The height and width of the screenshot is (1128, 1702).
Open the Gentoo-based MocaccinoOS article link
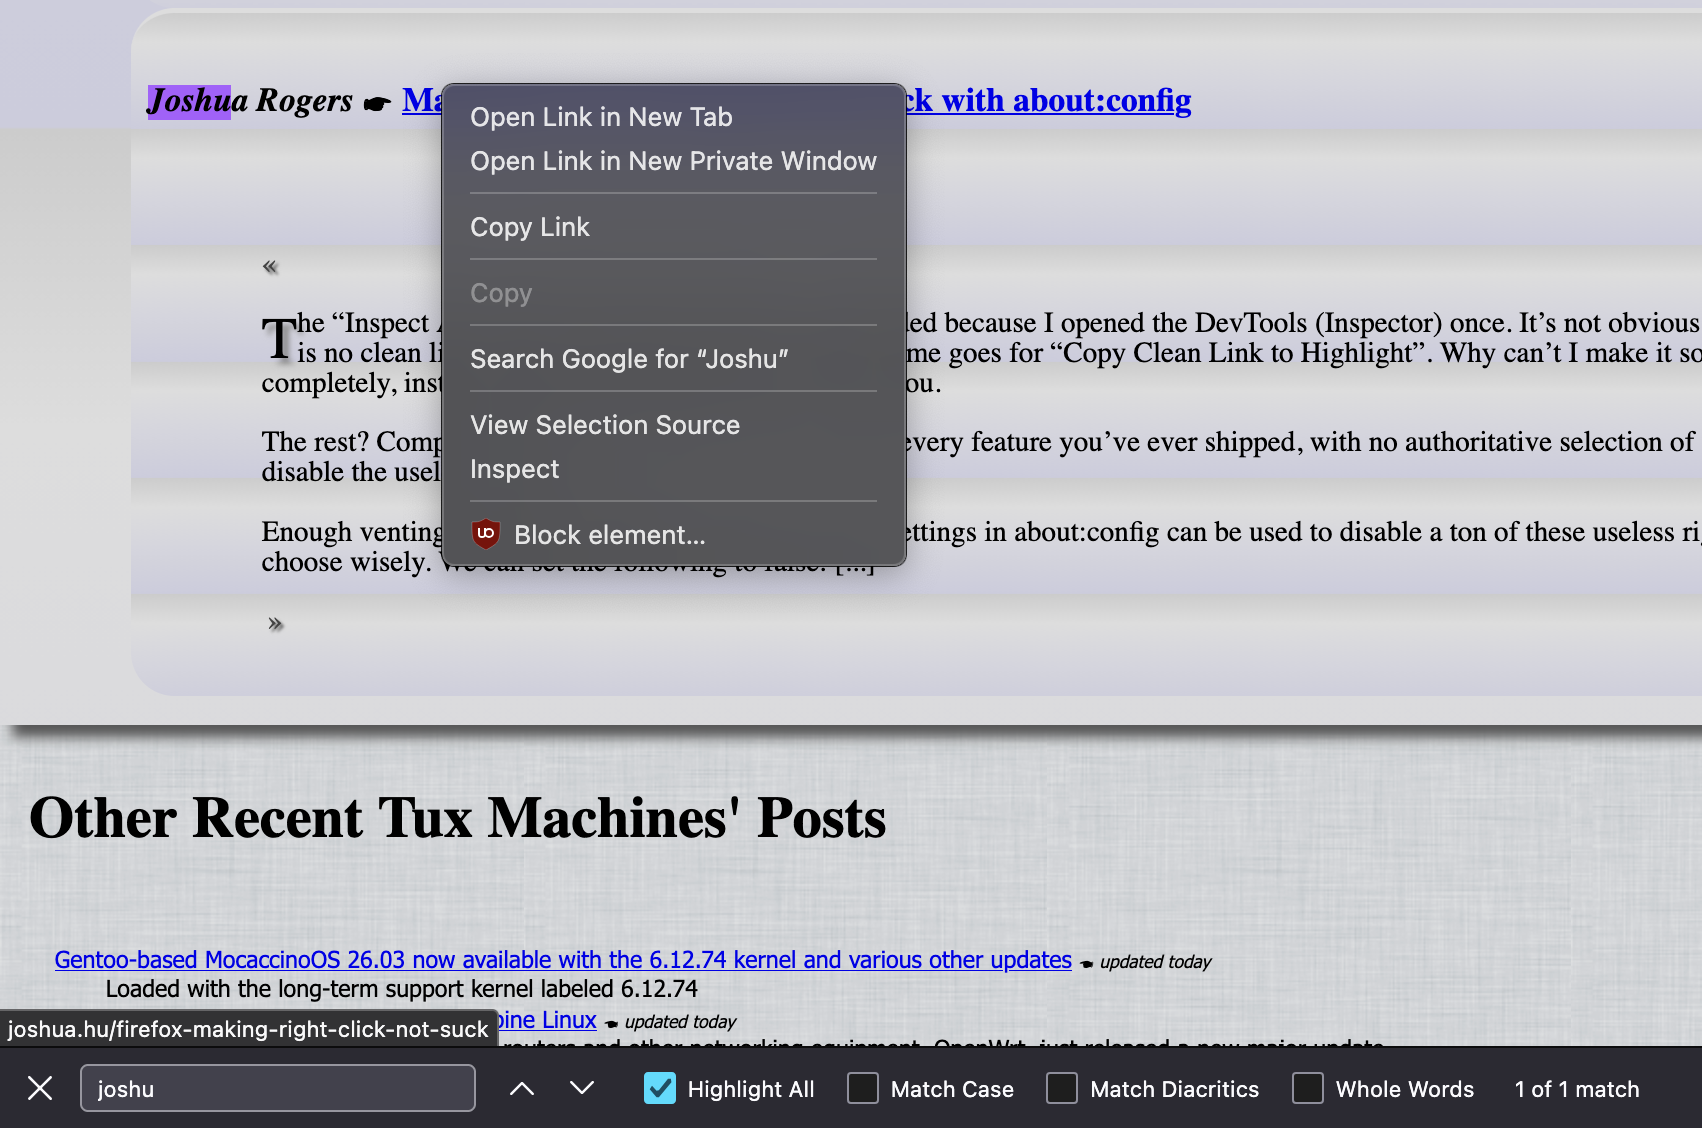562,960
